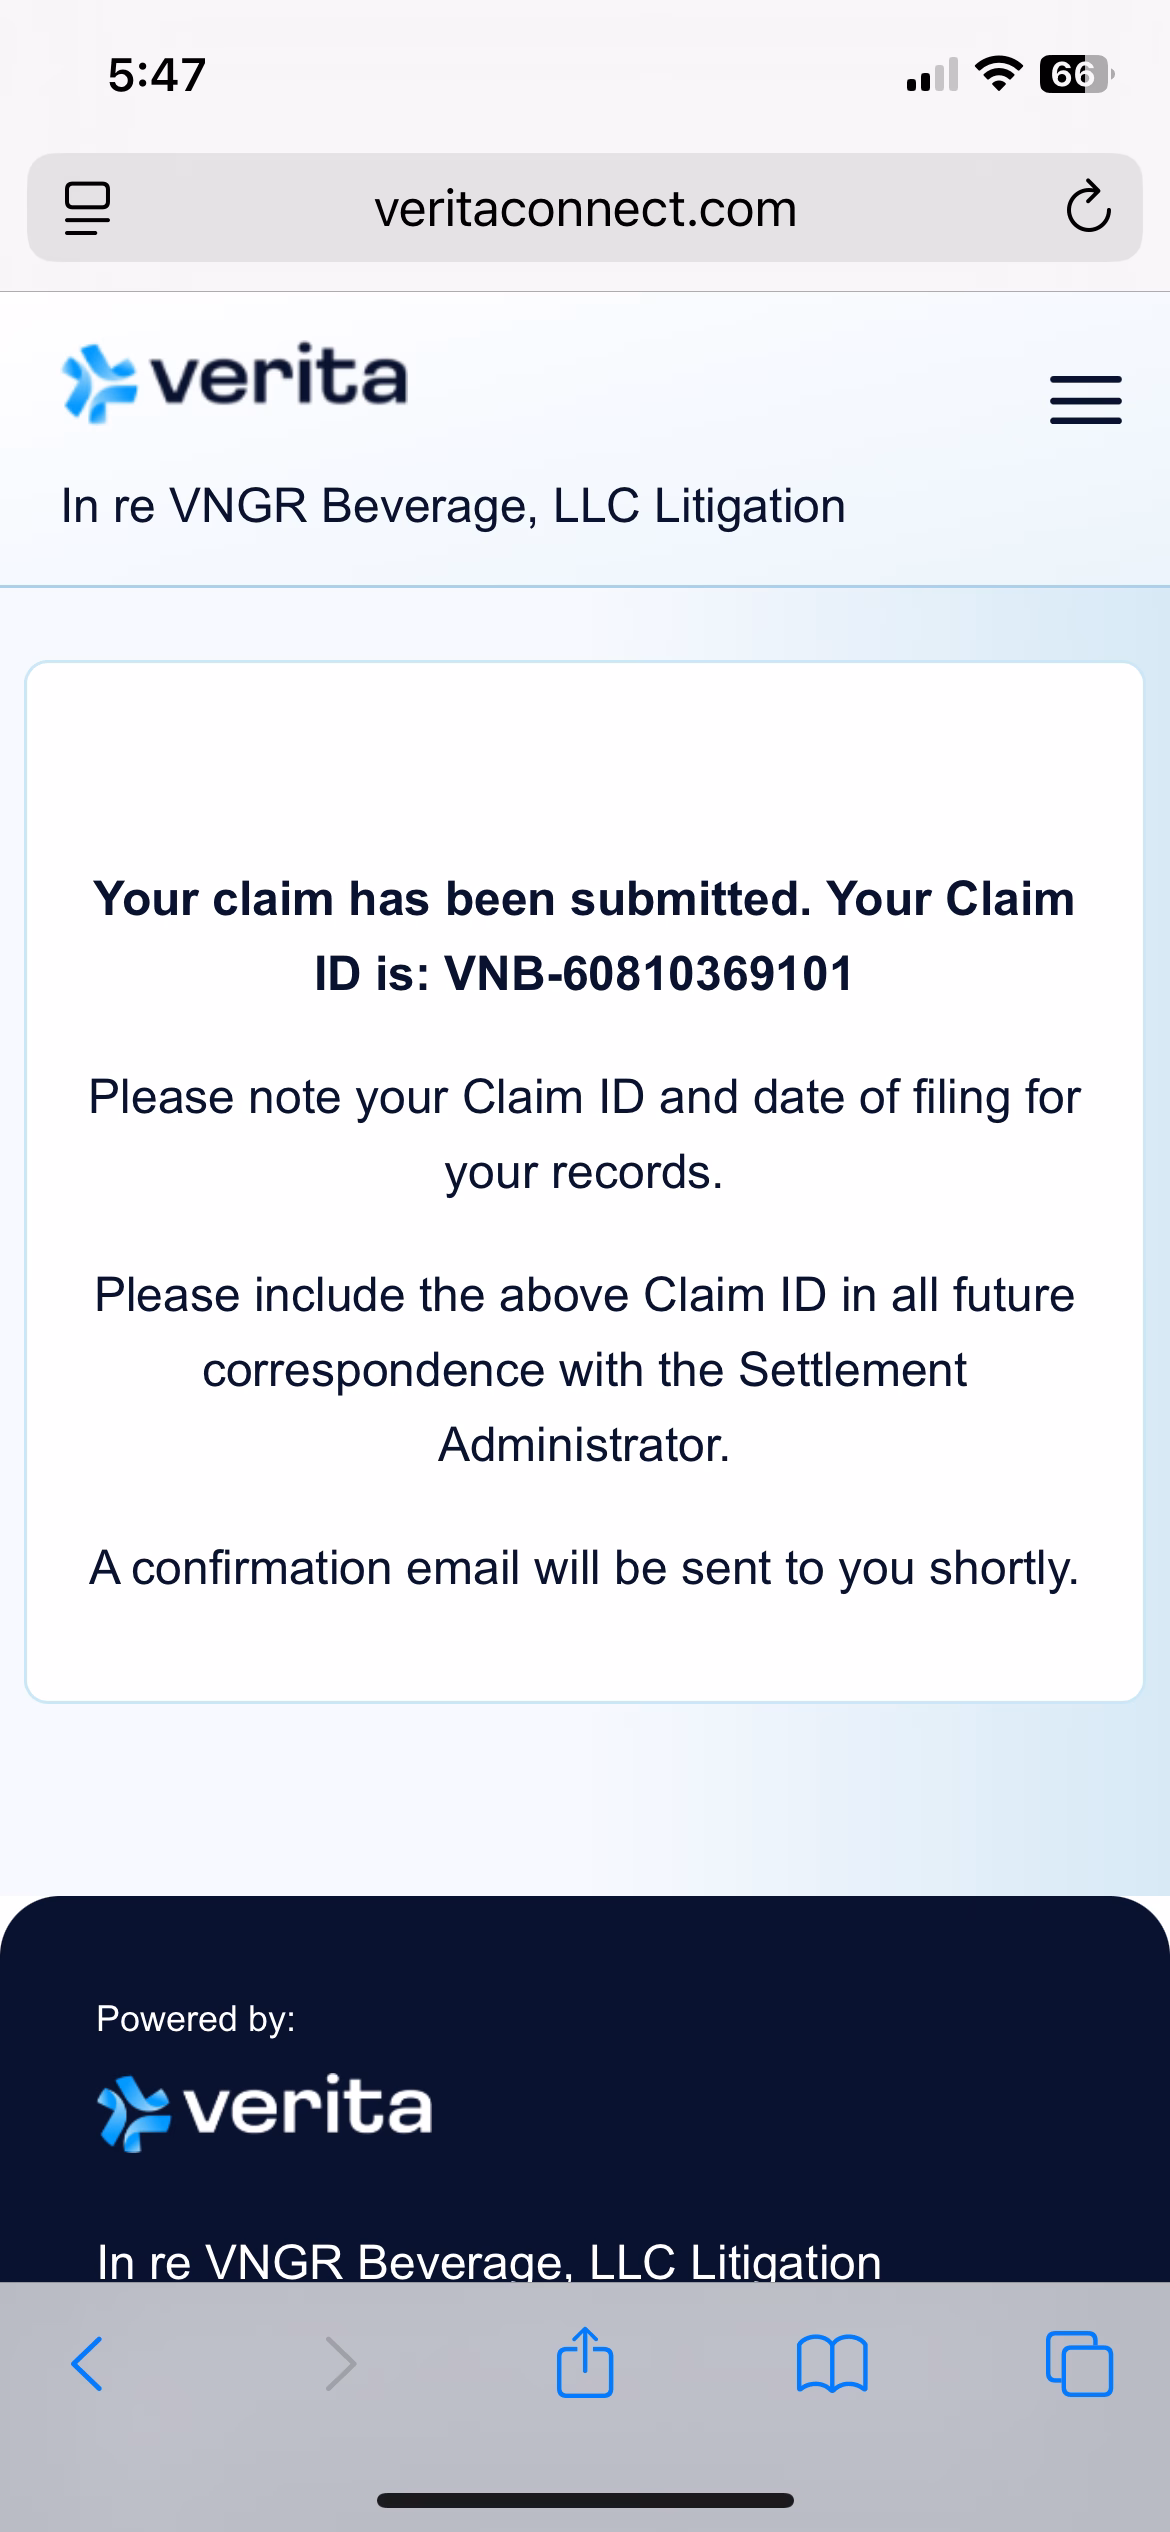Click the Verita logo in the page header
1170x2532 pixels.
[235, 382]
